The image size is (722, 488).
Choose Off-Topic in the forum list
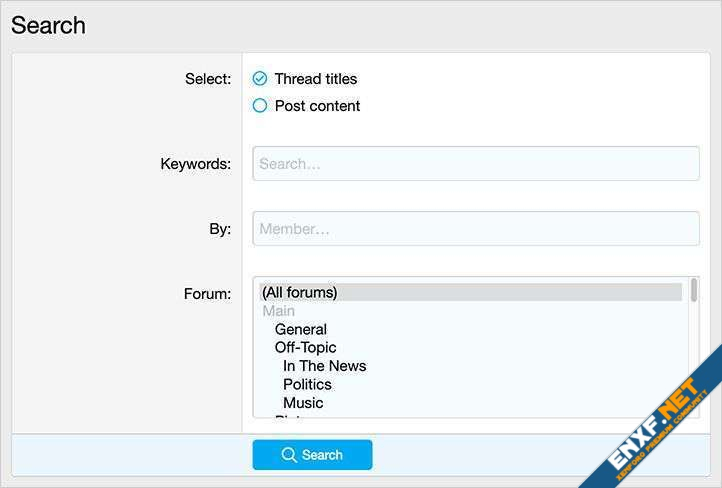click(x=305, y=348)
